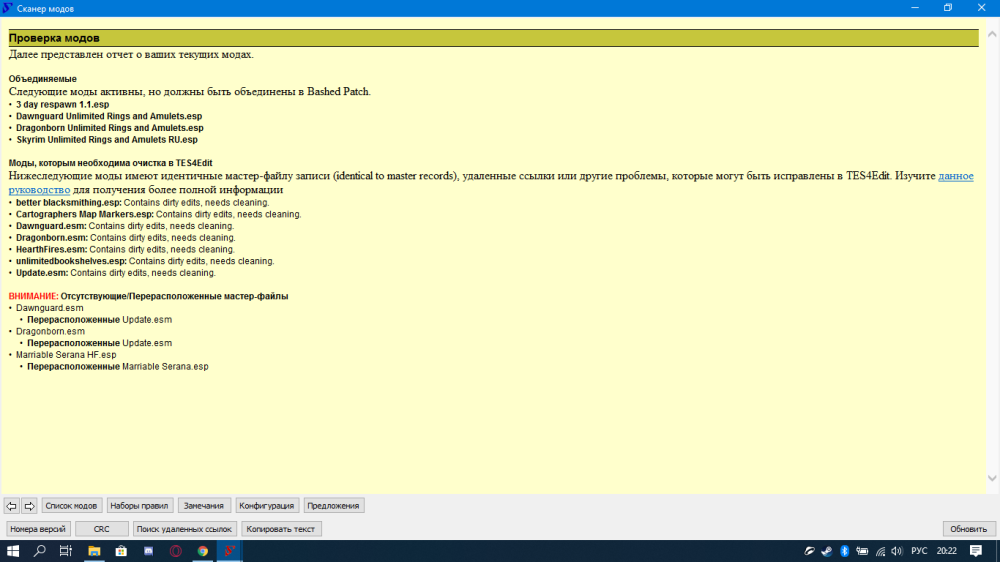This screenshot has width=1000, height=562.
Task: Toggle Список модов button
Action: coord(71,506)
